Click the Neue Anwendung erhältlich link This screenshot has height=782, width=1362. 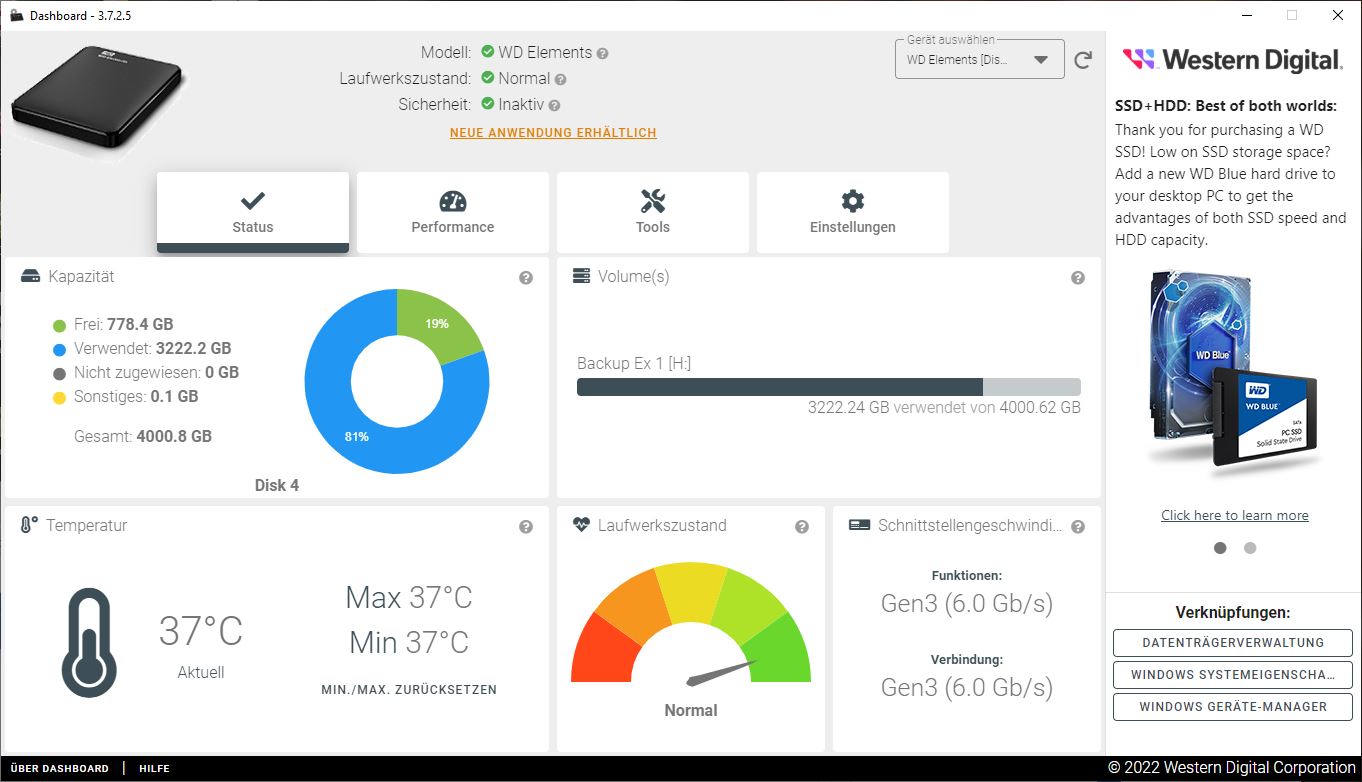[553, 133]
